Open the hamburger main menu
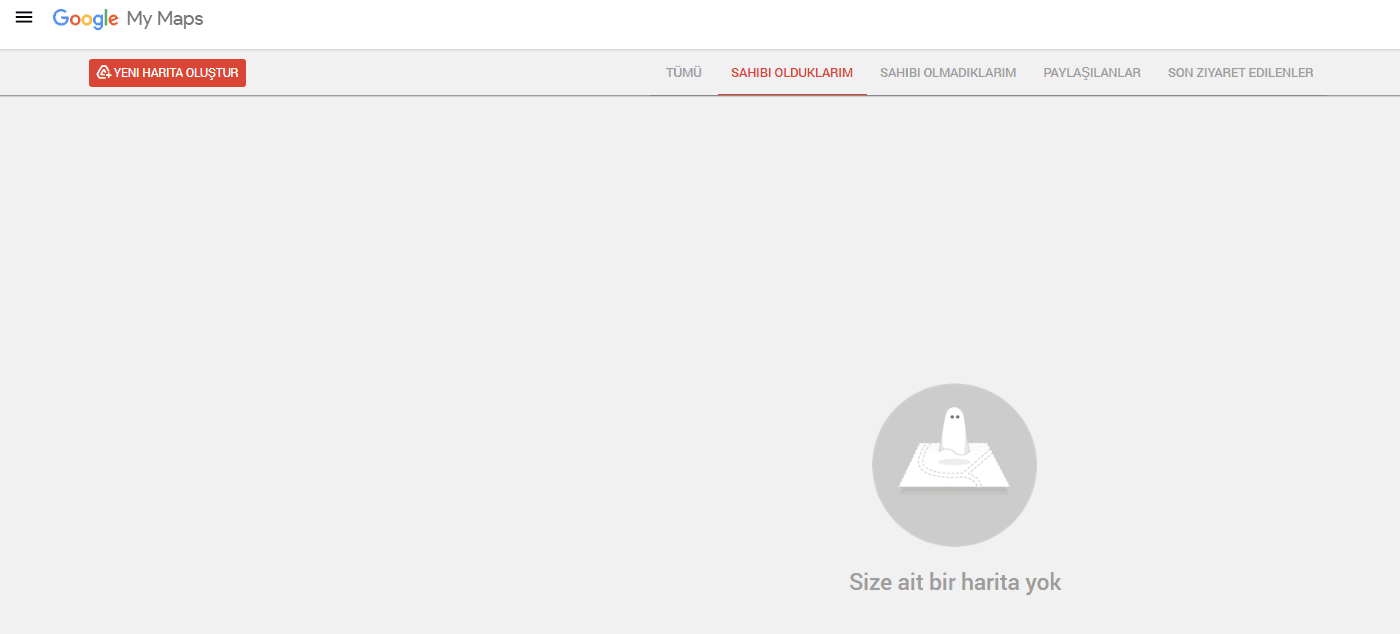This screenshot has width=1400, height=634. 24,18
